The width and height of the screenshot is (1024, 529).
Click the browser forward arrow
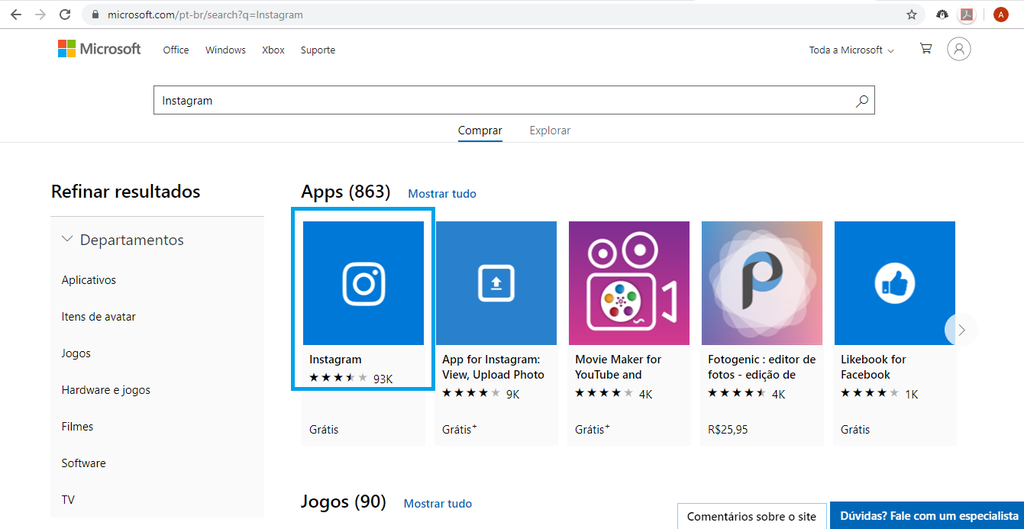click(x=40, y=14)
